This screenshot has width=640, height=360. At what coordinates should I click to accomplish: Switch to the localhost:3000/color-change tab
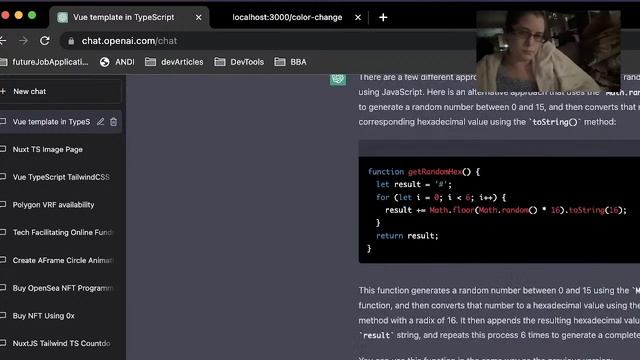(x=287, y=18)
